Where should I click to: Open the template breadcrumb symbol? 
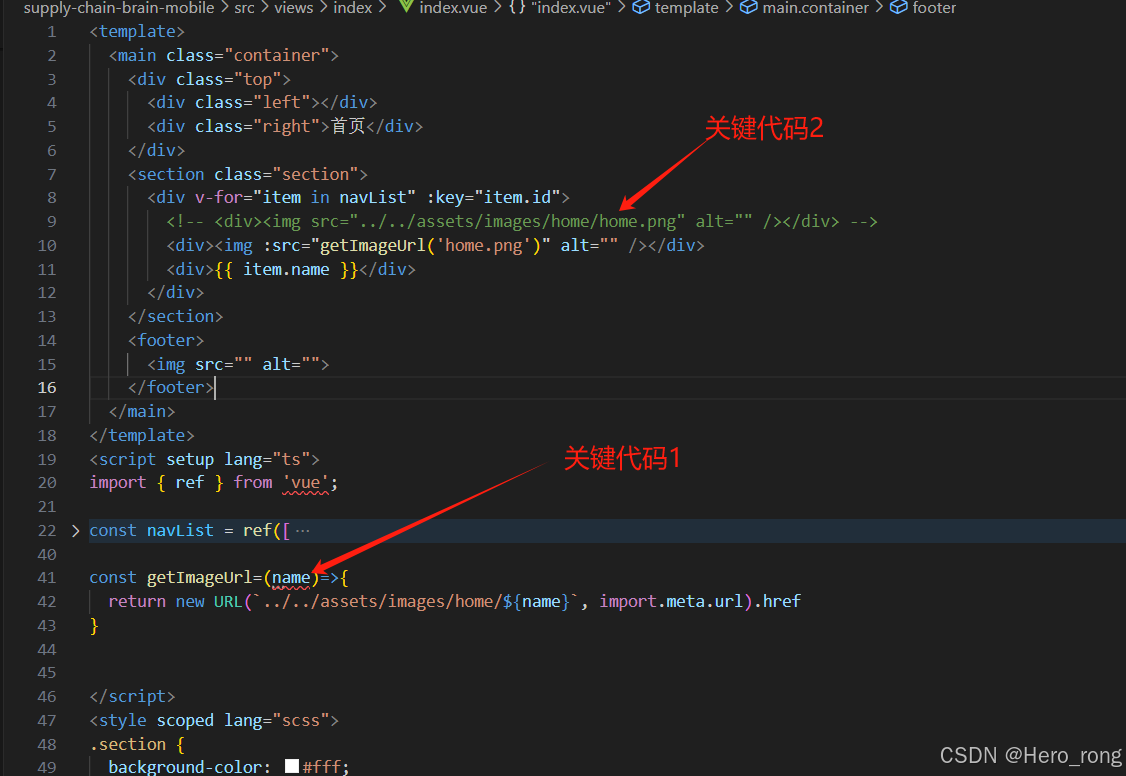coord(687,8)
